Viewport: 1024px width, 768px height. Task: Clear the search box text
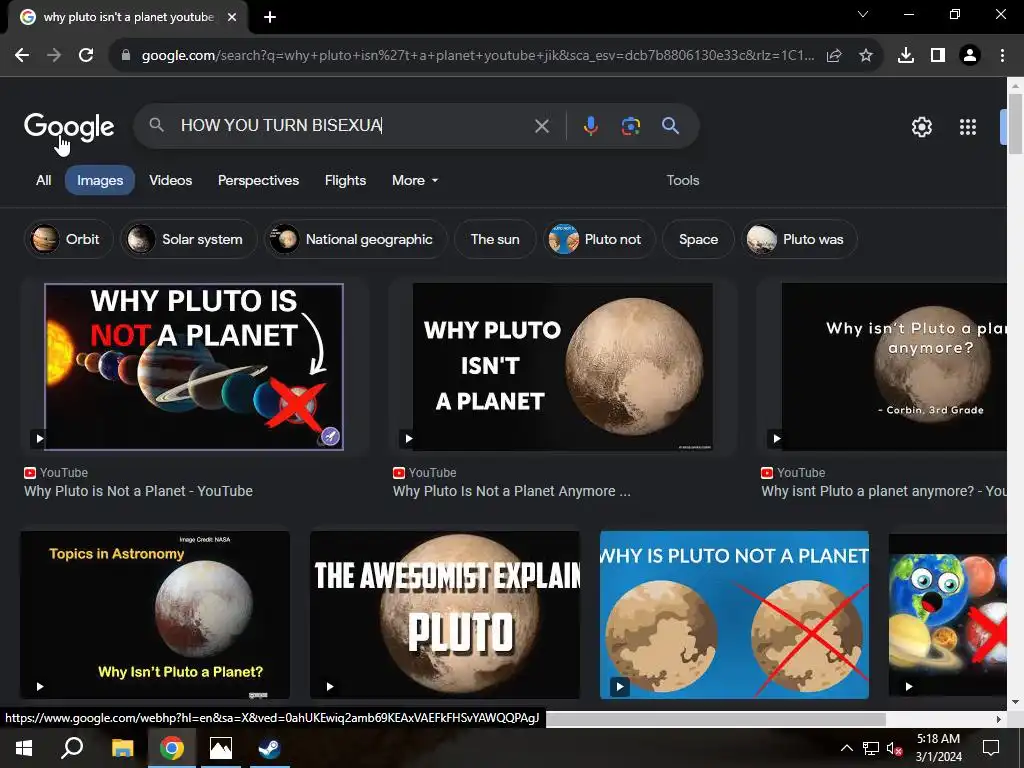point(541,126)
